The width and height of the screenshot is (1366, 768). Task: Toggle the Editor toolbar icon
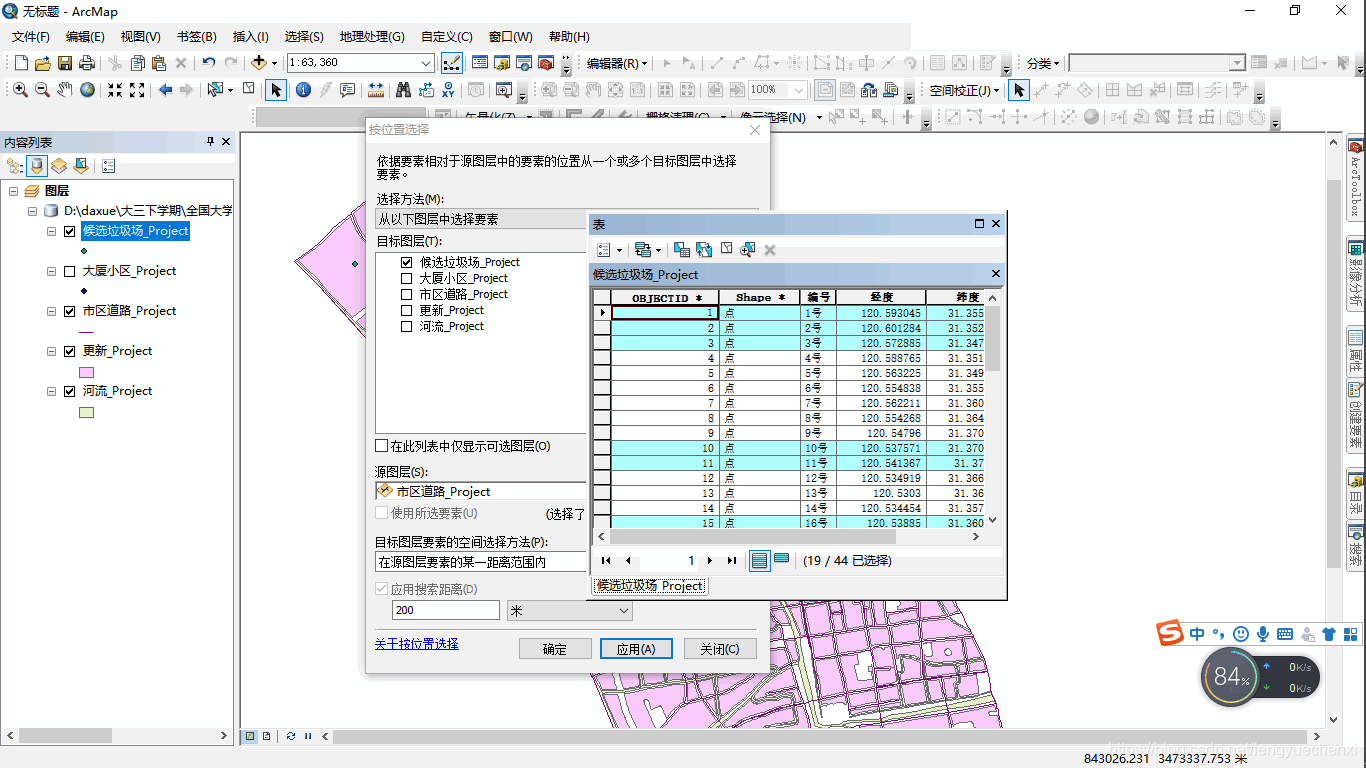point(452,63)
